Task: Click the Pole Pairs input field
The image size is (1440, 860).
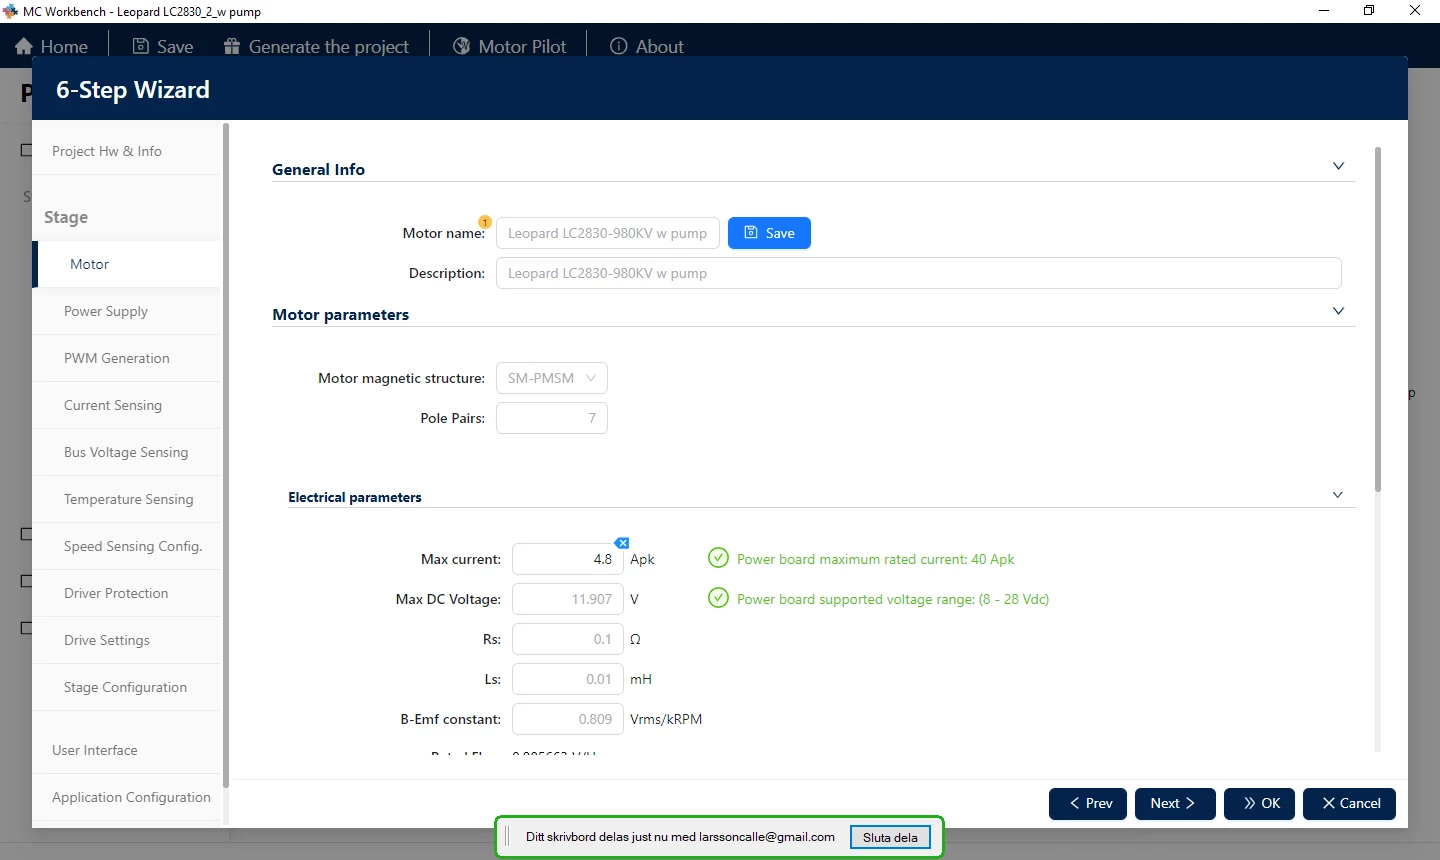Action: point(552,418)
